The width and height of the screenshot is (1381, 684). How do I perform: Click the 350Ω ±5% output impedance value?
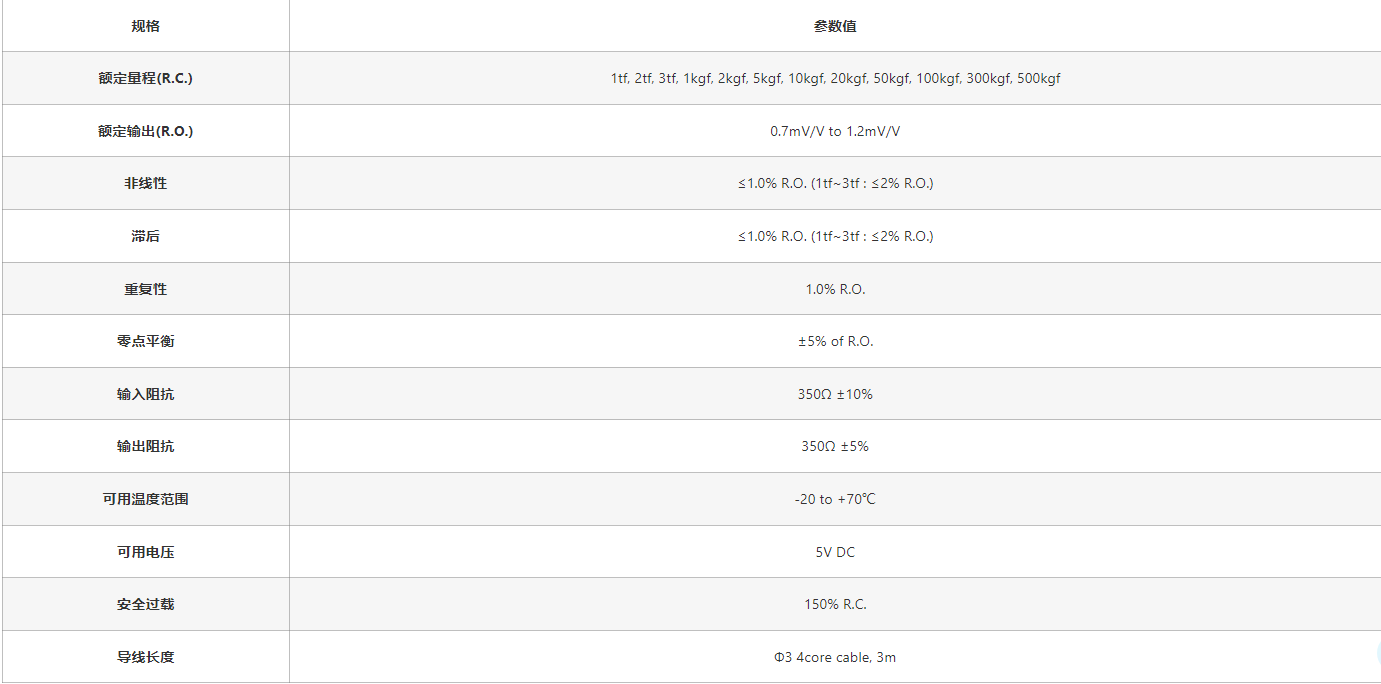click(x=835, y=446)
